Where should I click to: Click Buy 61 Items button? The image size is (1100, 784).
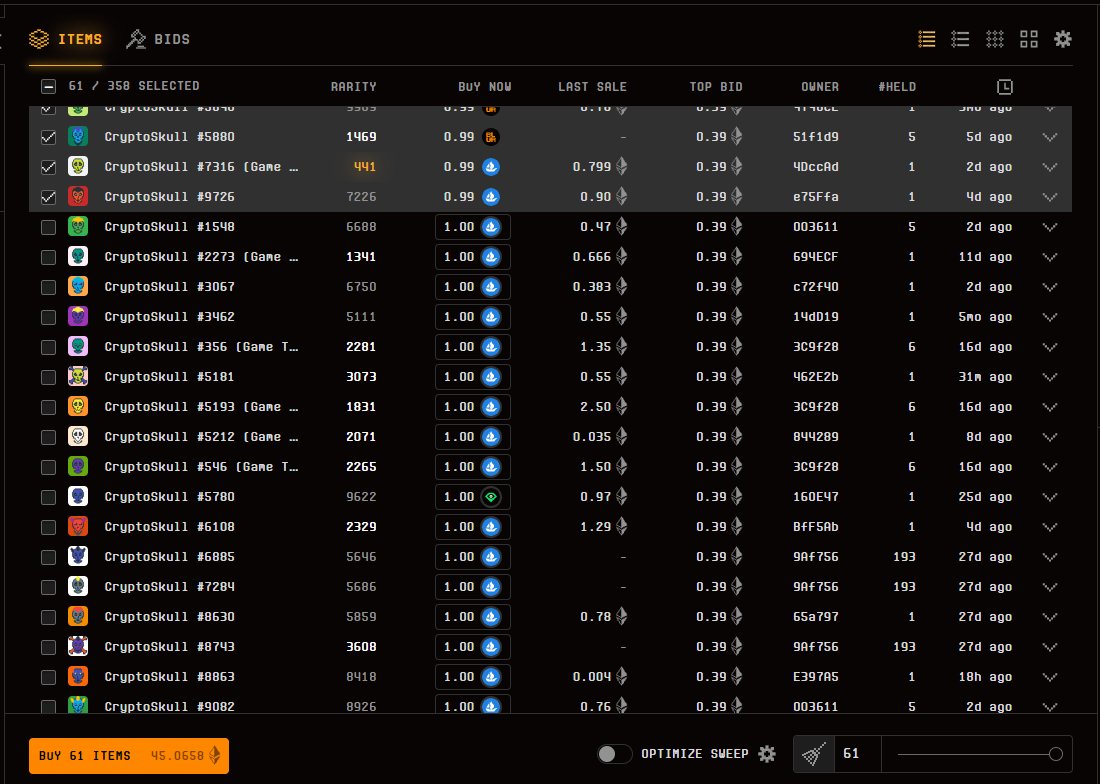click(x=128, y=755)
